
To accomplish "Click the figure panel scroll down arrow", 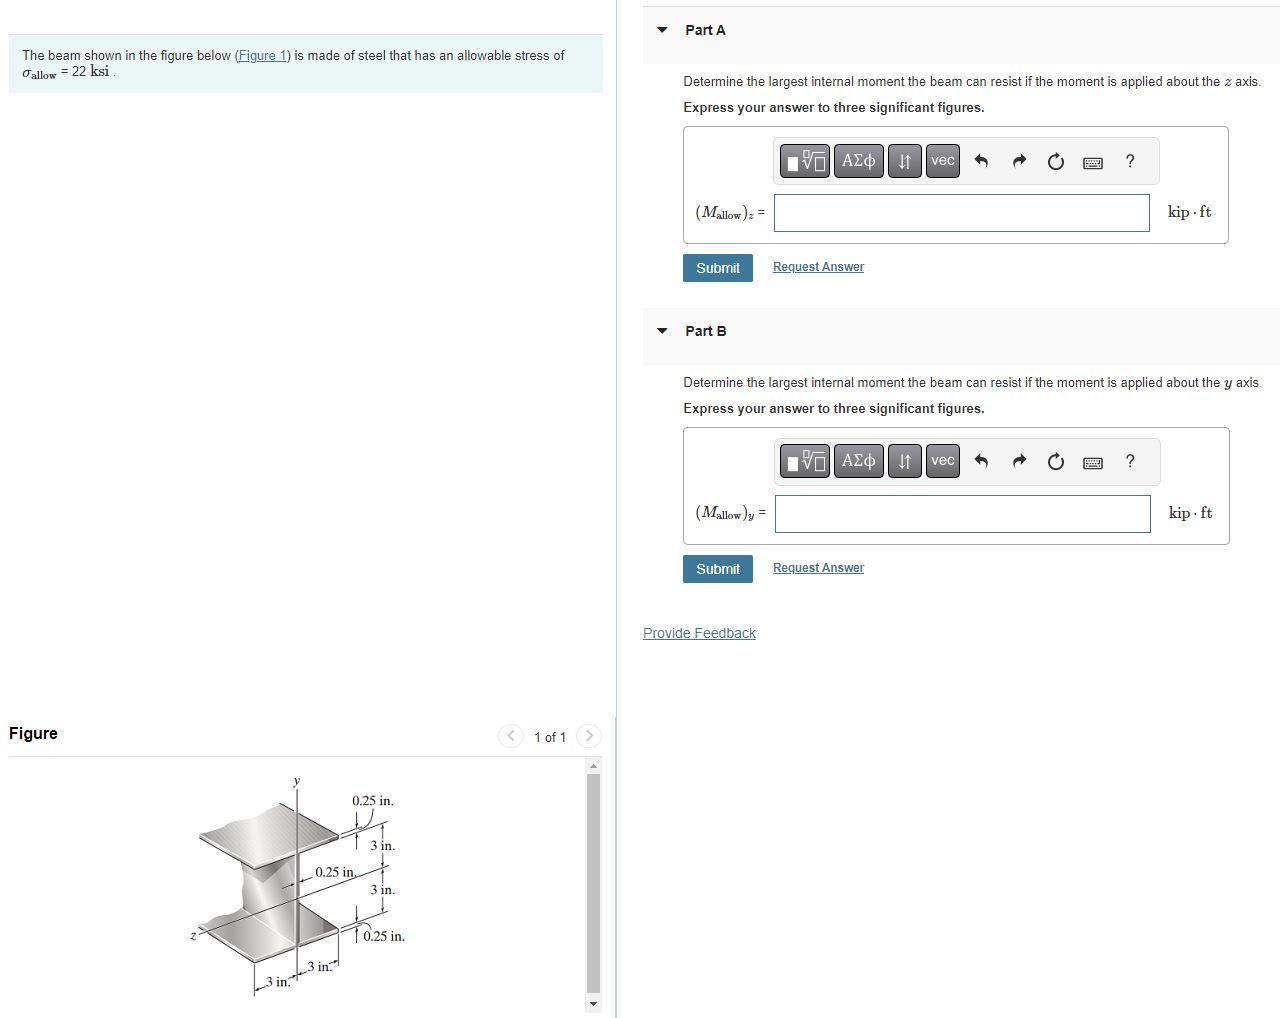I will (593, 1003).
